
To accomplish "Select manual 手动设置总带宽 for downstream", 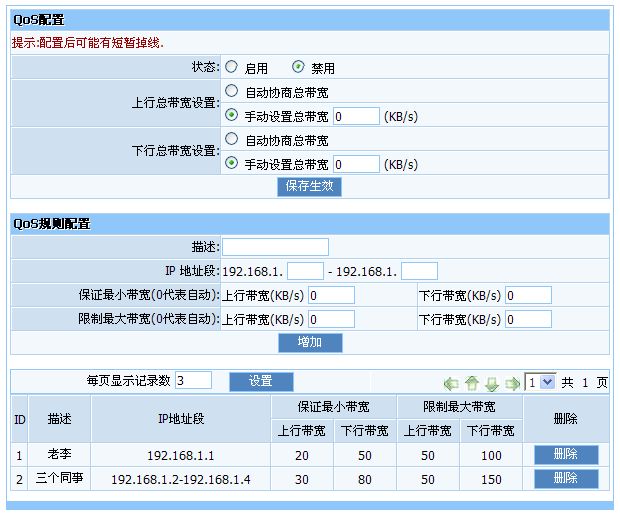I will tap(232, 164).
